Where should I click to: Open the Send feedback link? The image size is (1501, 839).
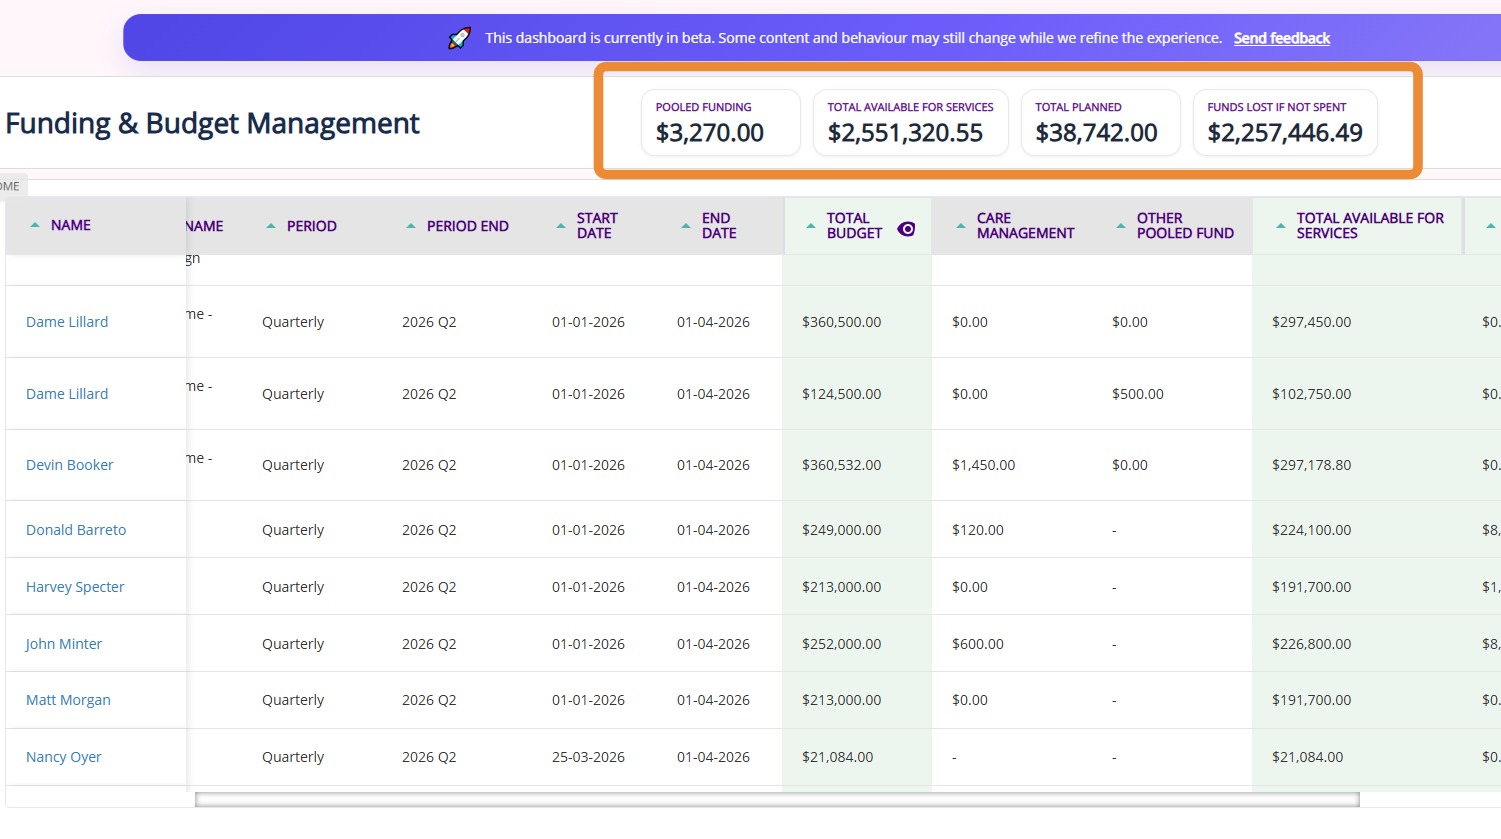pyautogui.click(x=1281, y=38)
